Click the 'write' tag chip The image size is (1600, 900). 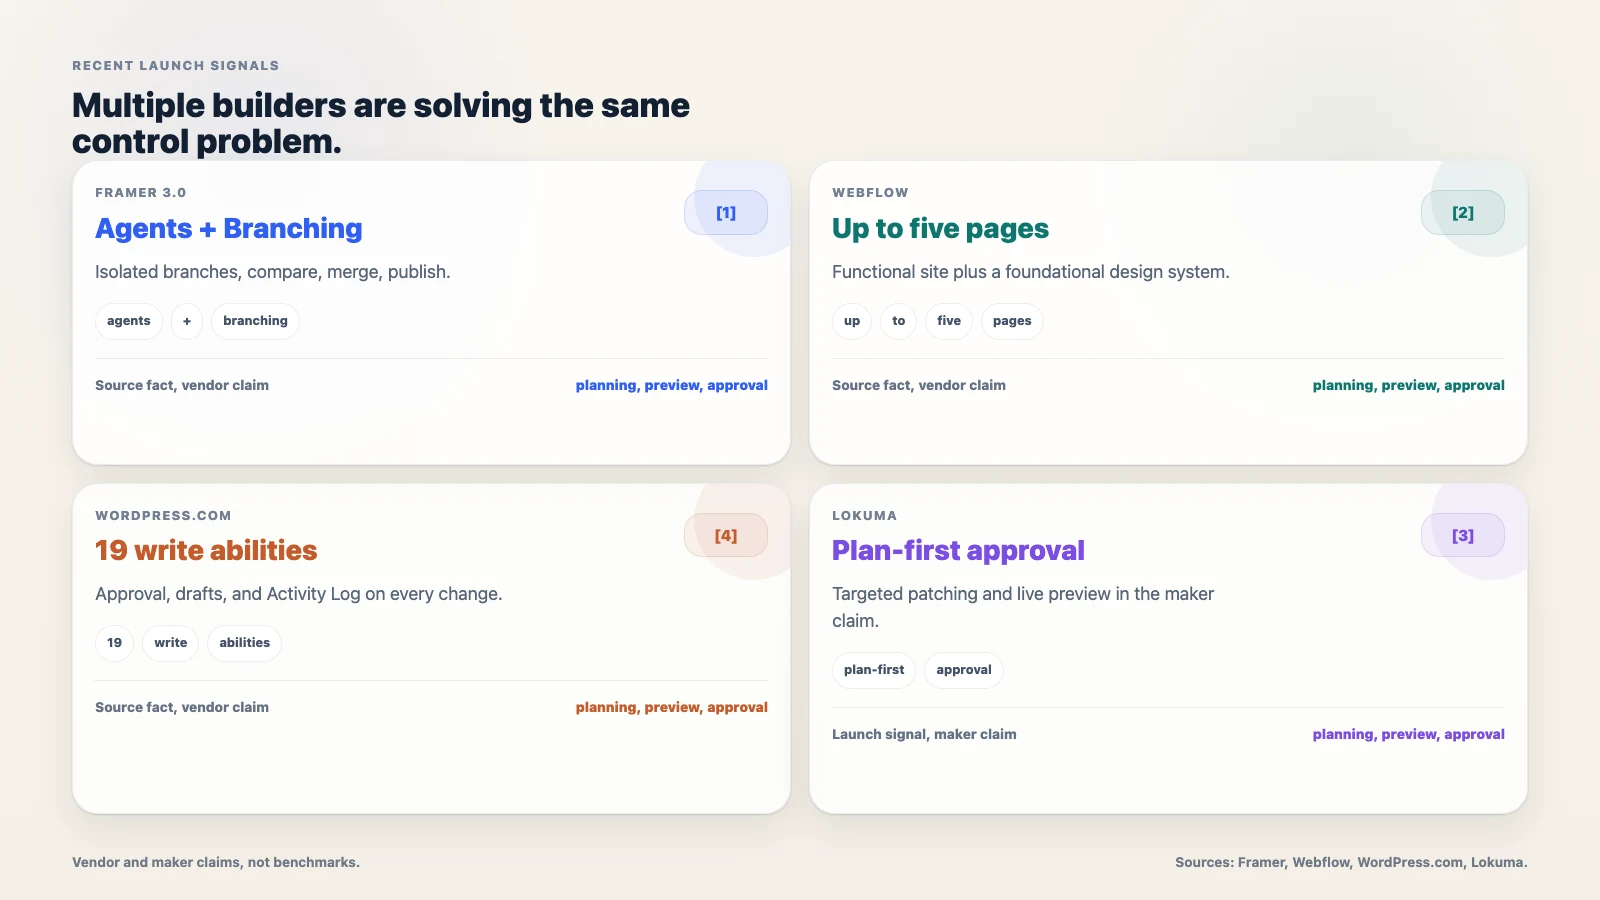tap(171, 643)
